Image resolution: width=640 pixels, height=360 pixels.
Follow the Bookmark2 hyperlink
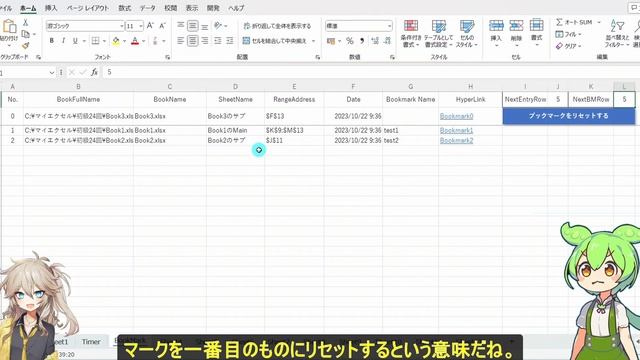[456, 140]
